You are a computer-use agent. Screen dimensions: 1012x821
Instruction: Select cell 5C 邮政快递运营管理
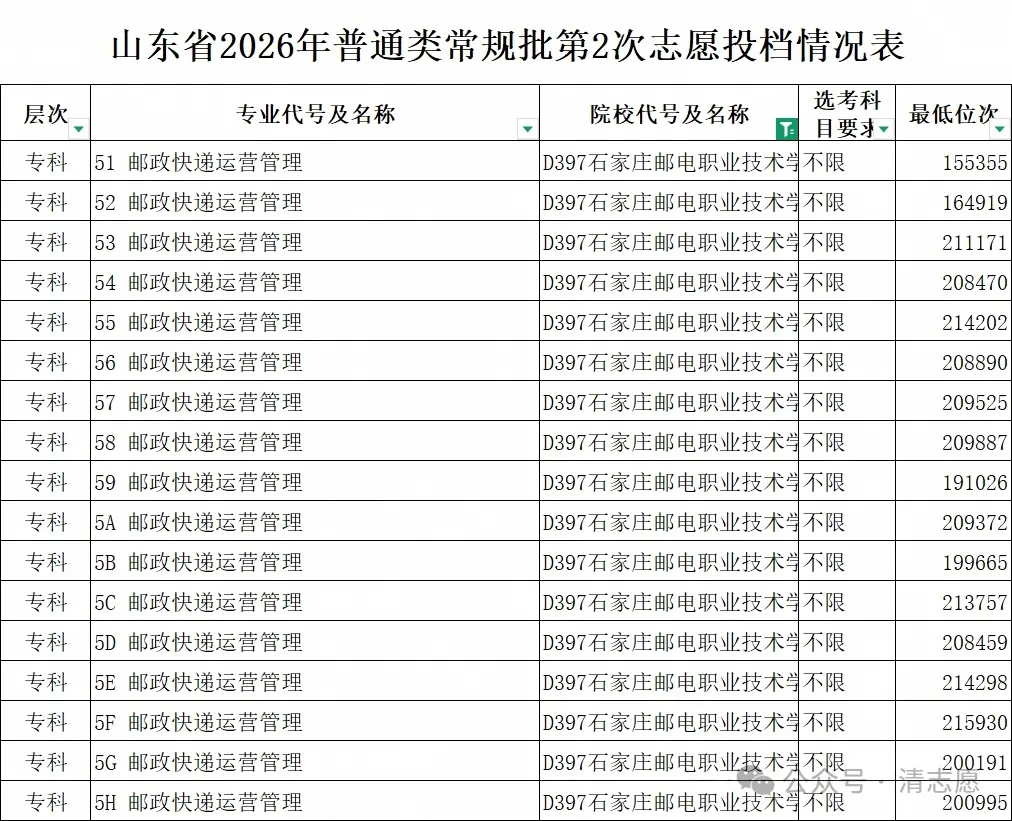[315, 602]
